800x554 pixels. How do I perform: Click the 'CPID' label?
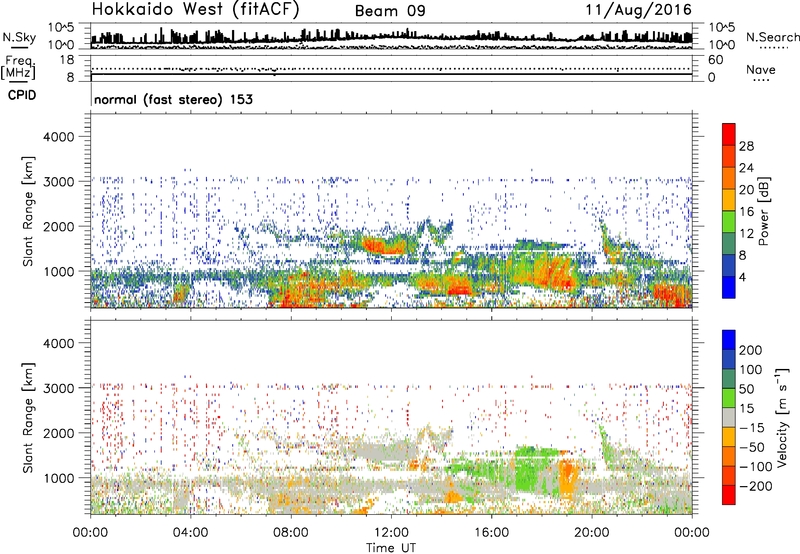22,95
